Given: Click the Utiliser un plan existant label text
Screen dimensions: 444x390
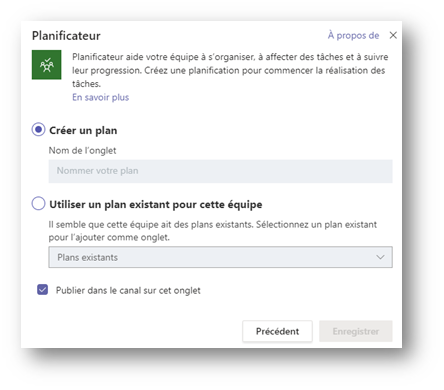Looking at the screenshot, I should (x=156, y=204).
